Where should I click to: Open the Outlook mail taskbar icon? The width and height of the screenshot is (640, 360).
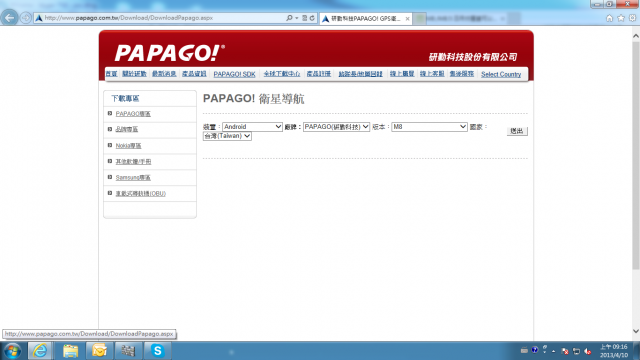pos(99,351)
